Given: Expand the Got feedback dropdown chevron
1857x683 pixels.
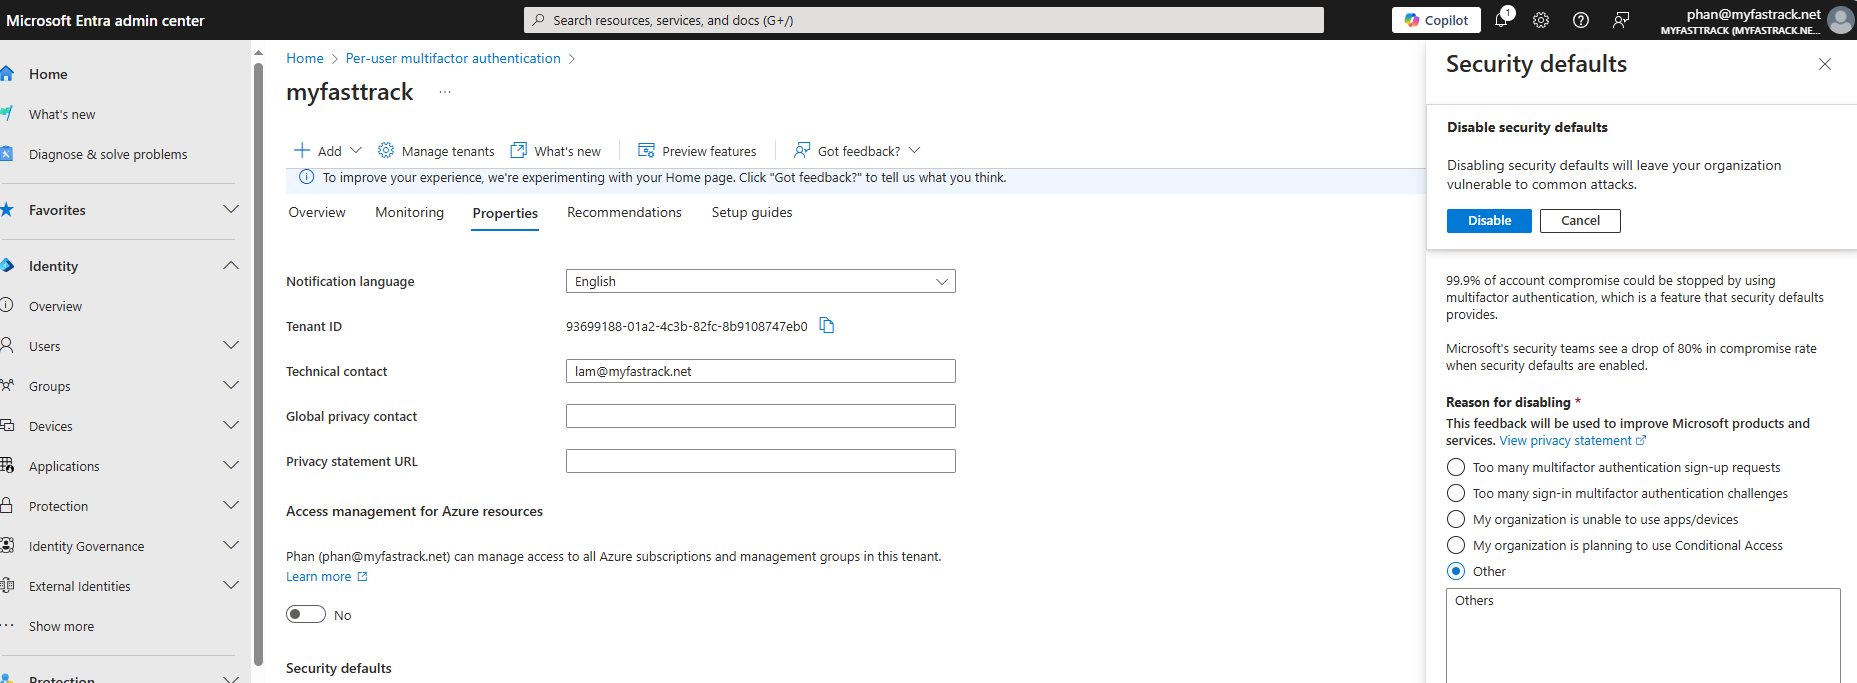Looking at the screenshot, I should [x=914, y=150].
